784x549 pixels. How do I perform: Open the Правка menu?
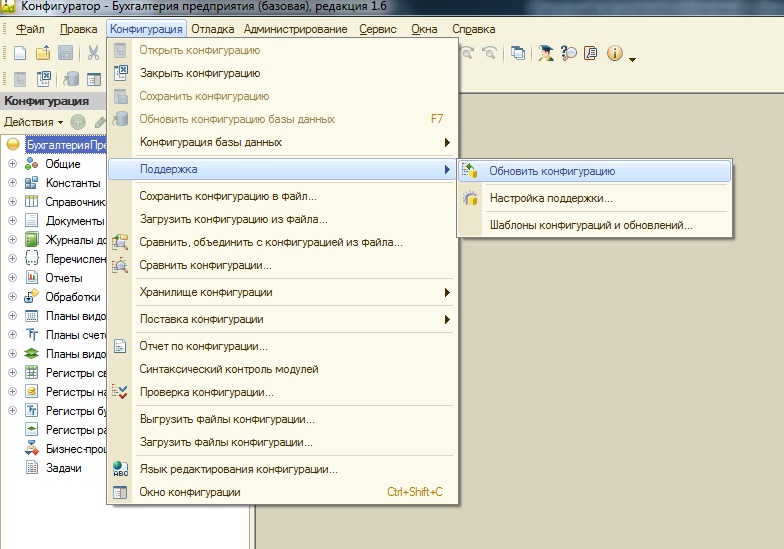click(x=78, y=29)
